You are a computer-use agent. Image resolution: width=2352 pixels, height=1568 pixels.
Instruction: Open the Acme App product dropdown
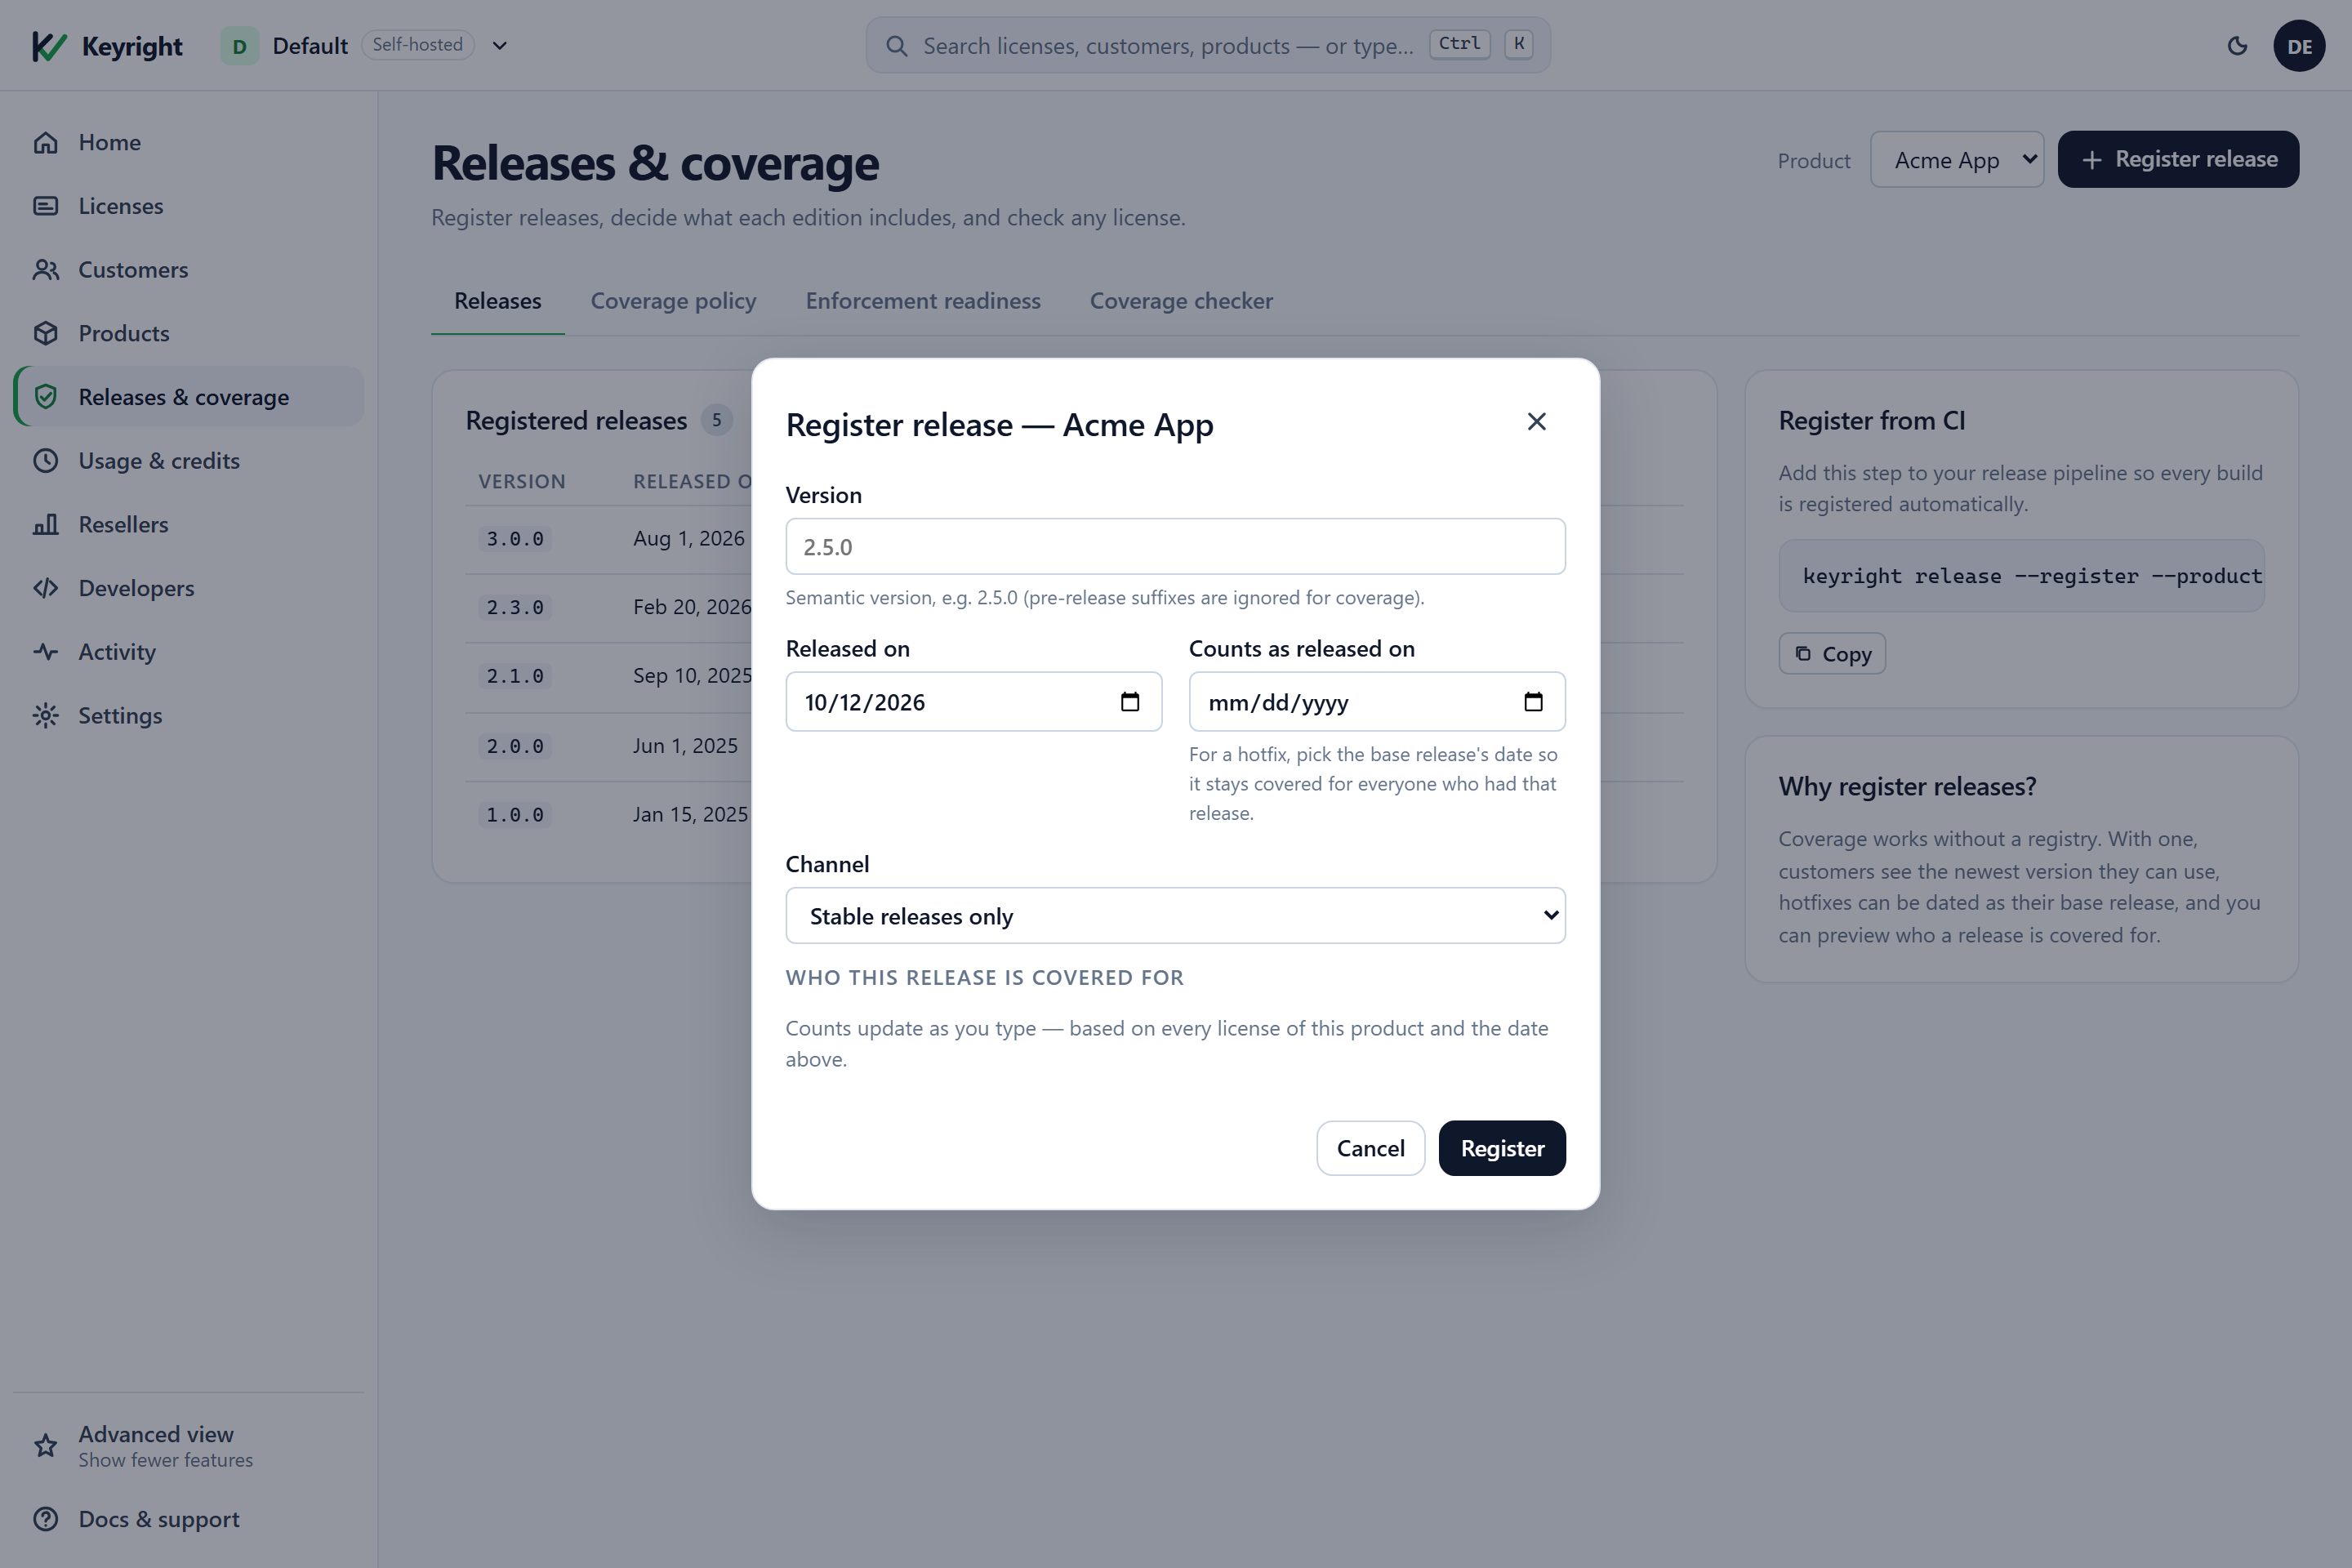pyautogui.click(x=1957, y=160)
